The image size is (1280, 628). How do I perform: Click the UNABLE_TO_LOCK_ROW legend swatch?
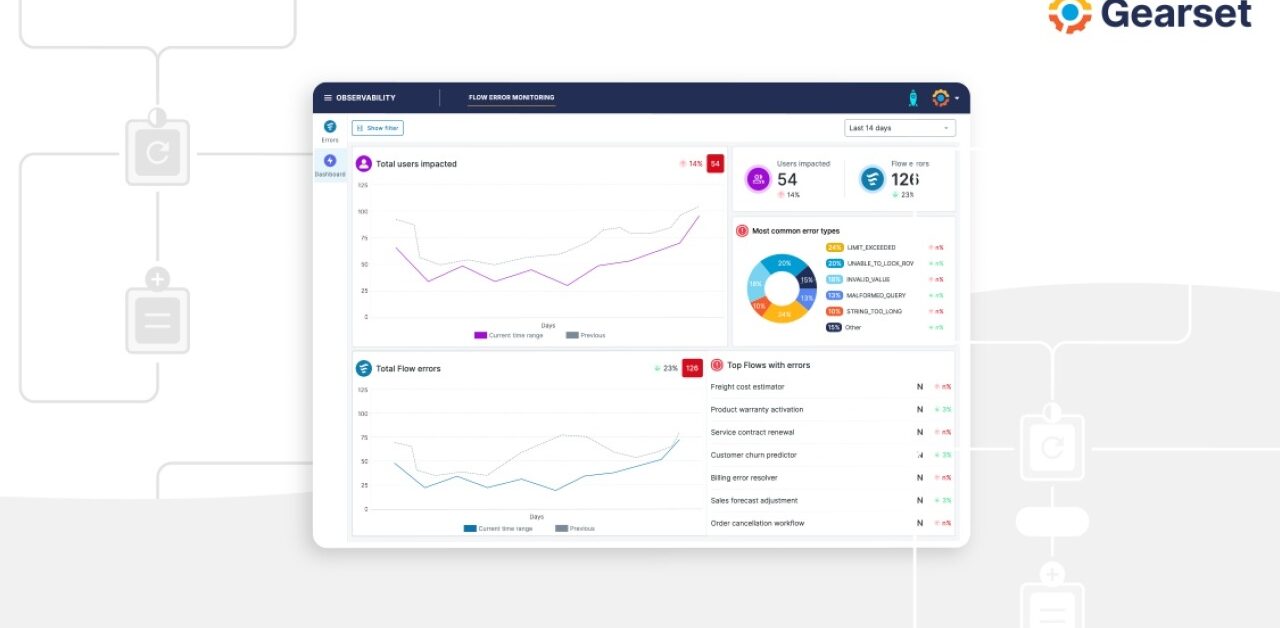834,263
